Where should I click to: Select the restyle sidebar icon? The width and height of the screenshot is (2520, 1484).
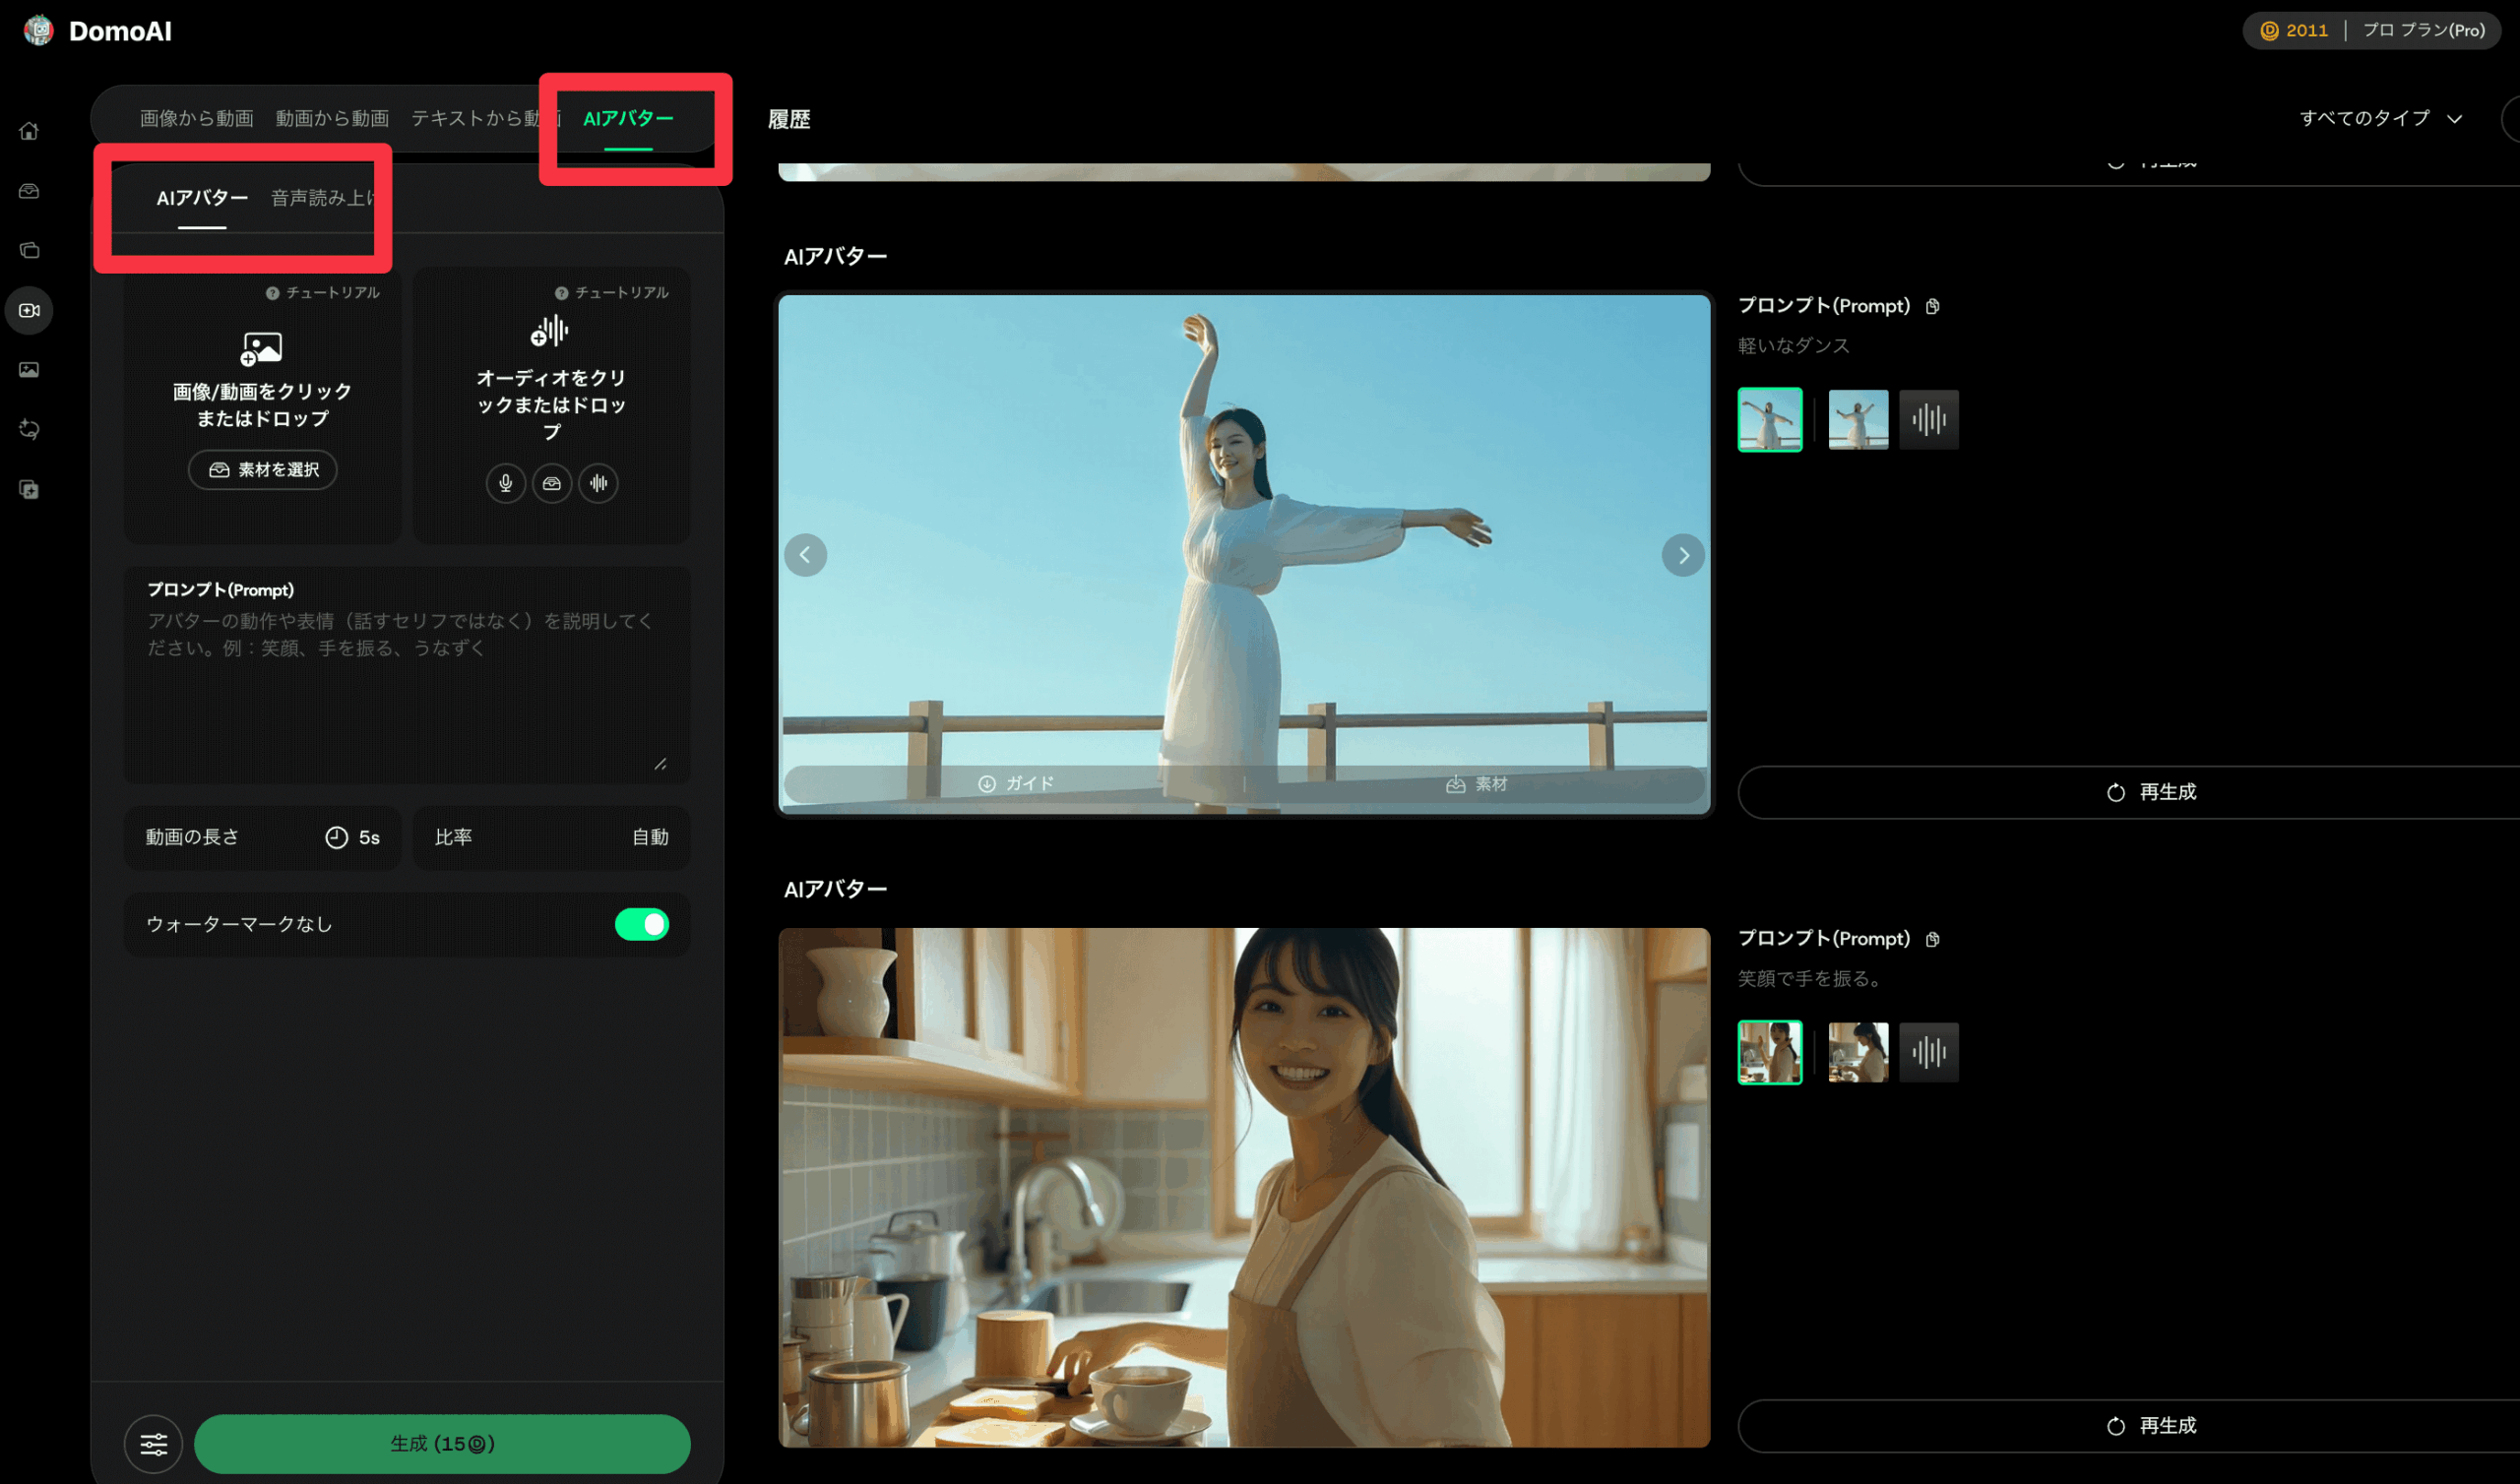[x=29, y=429]
